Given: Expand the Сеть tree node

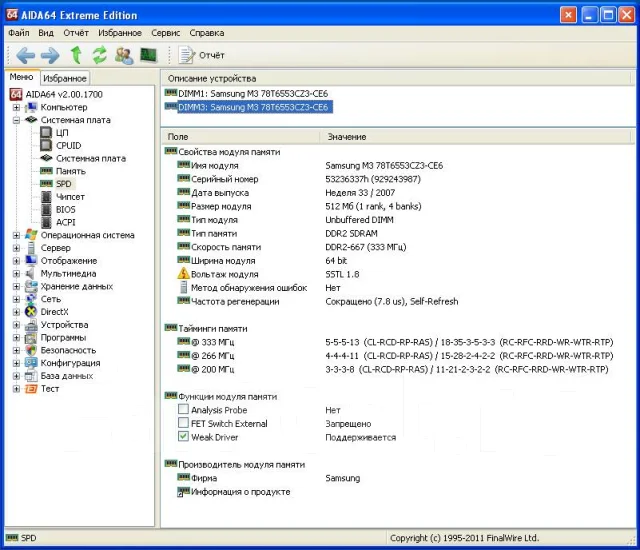Looking at the screenshot, I should coord(16,299).
